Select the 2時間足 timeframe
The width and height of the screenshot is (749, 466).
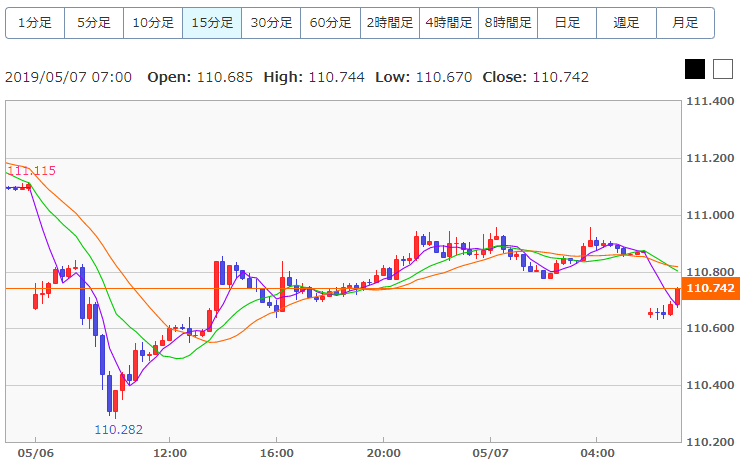(389, 22)
